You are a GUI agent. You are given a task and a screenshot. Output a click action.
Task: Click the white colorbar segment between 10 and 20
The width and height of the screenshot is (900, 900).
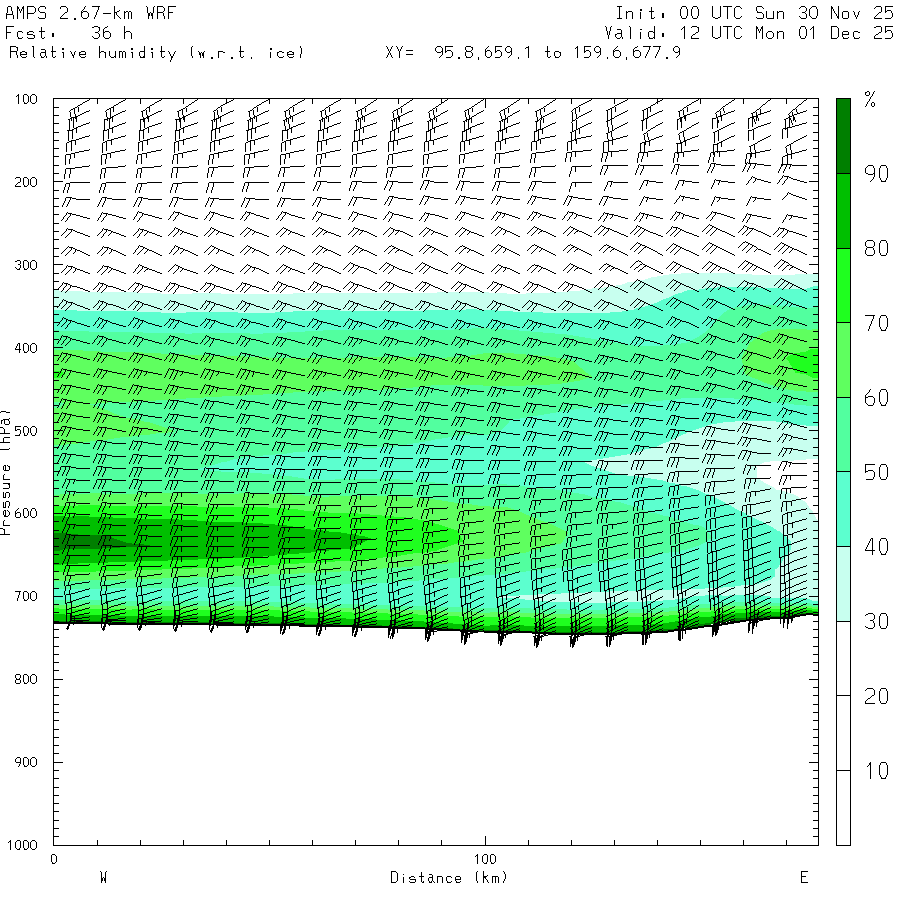[x=843, y=733]
